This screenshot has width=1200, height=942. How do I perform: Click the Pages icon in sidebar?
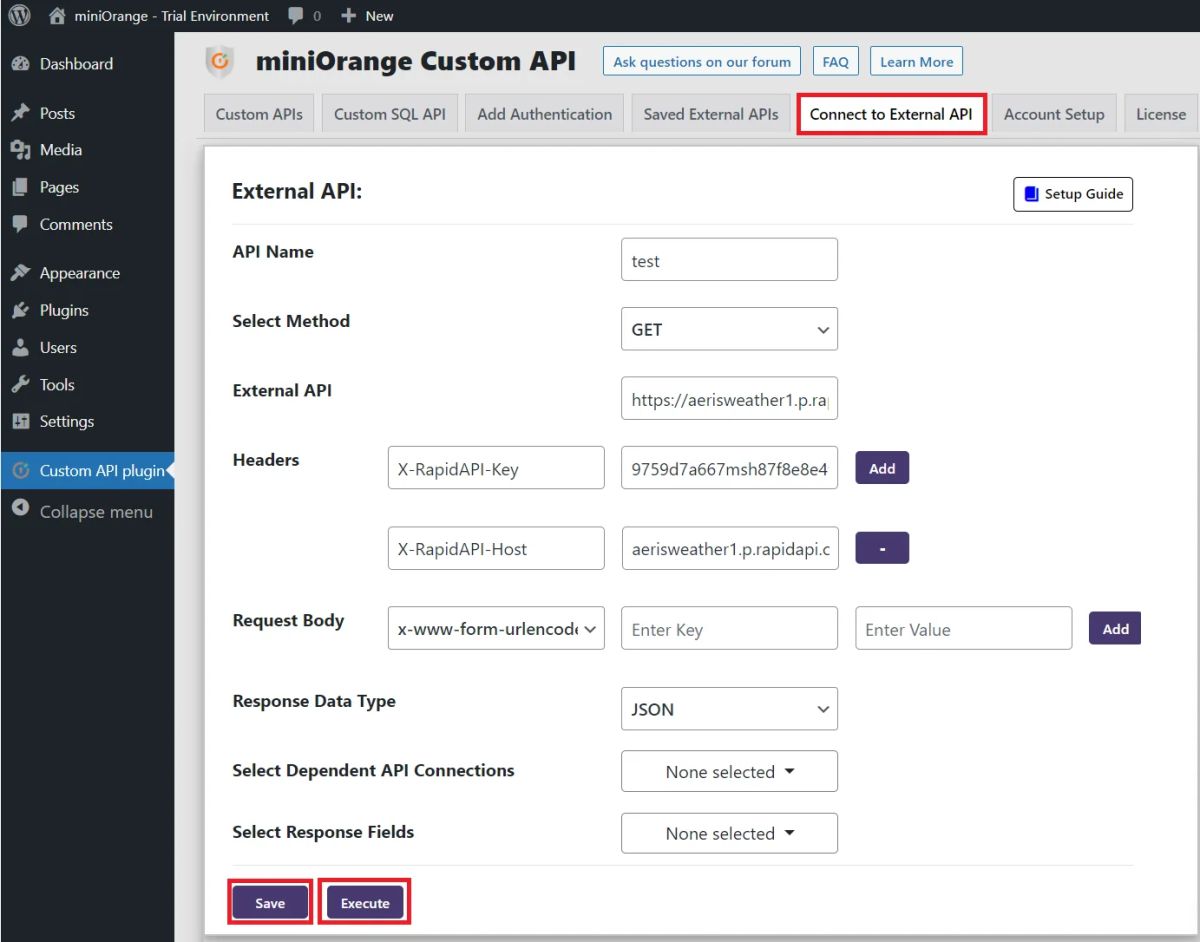coord(20,187)
